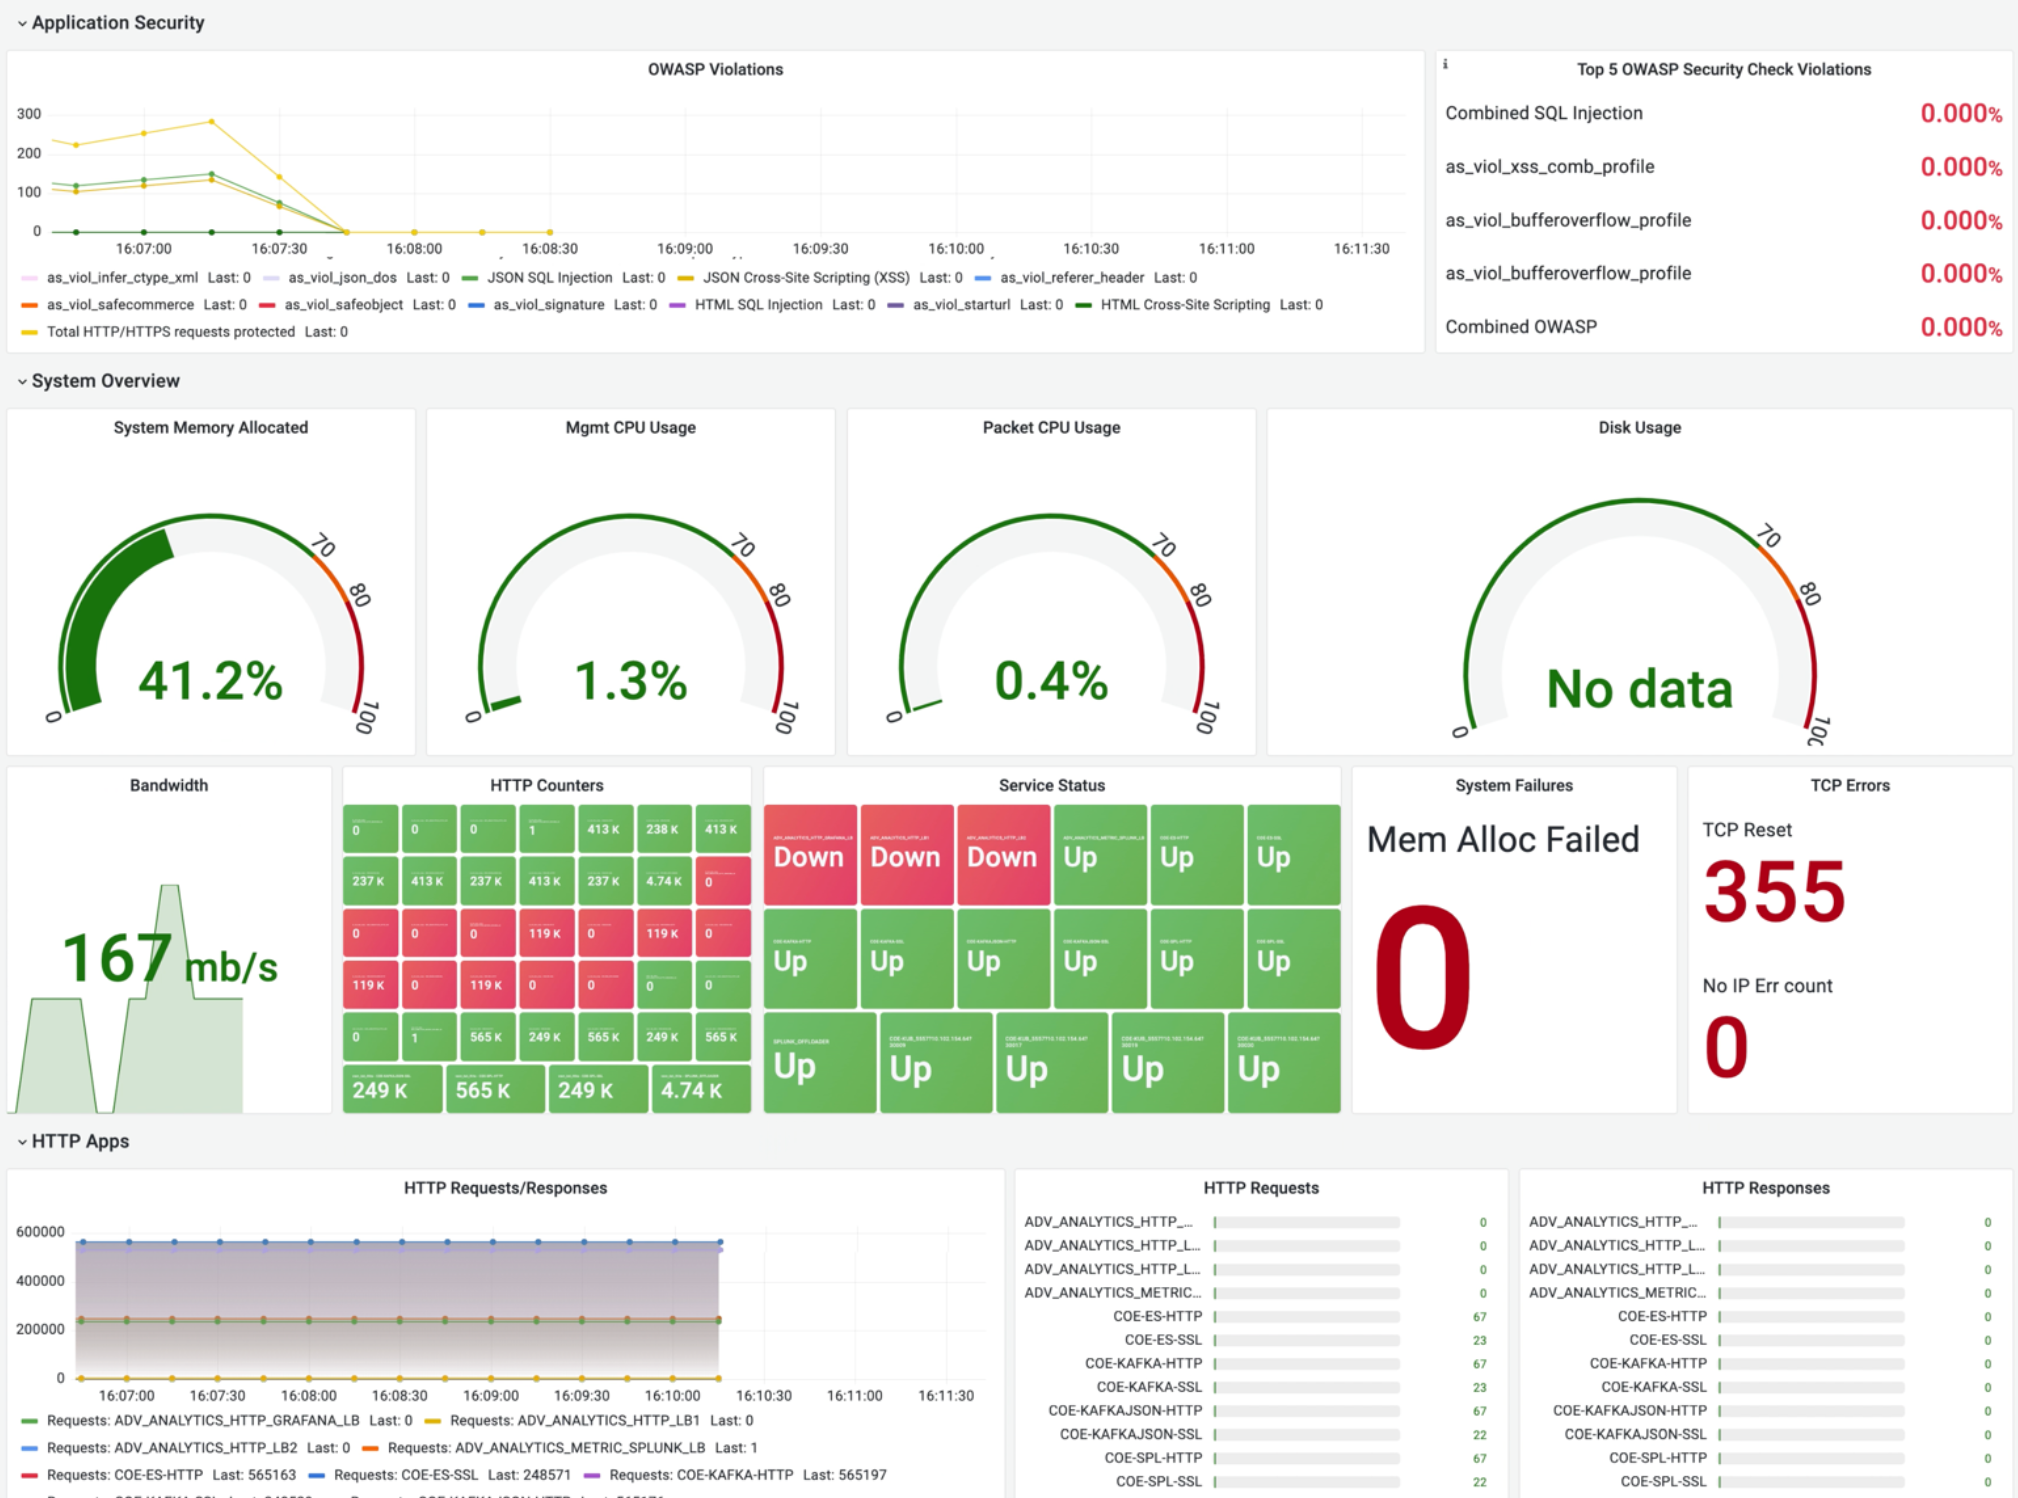Click the HTTP Responses bar gauge panel title
Viewport: 2018px width, 1498px height.
(x=1766, y=1188)
